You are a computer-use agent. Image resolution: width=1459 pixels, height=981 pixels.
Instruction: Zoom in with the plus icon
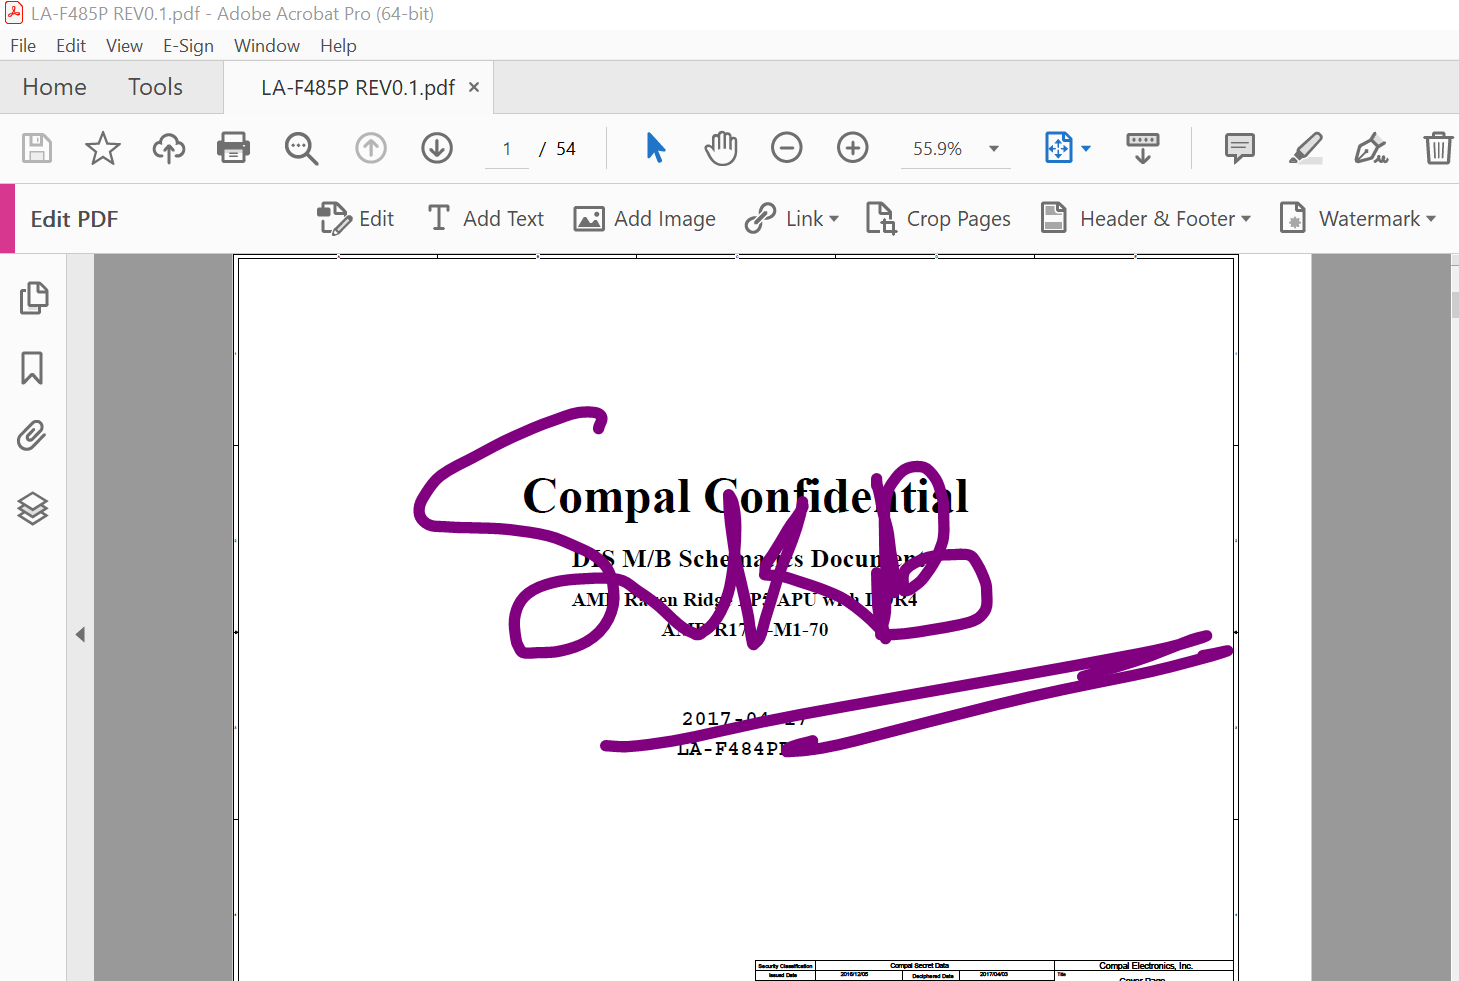point(853,148)
